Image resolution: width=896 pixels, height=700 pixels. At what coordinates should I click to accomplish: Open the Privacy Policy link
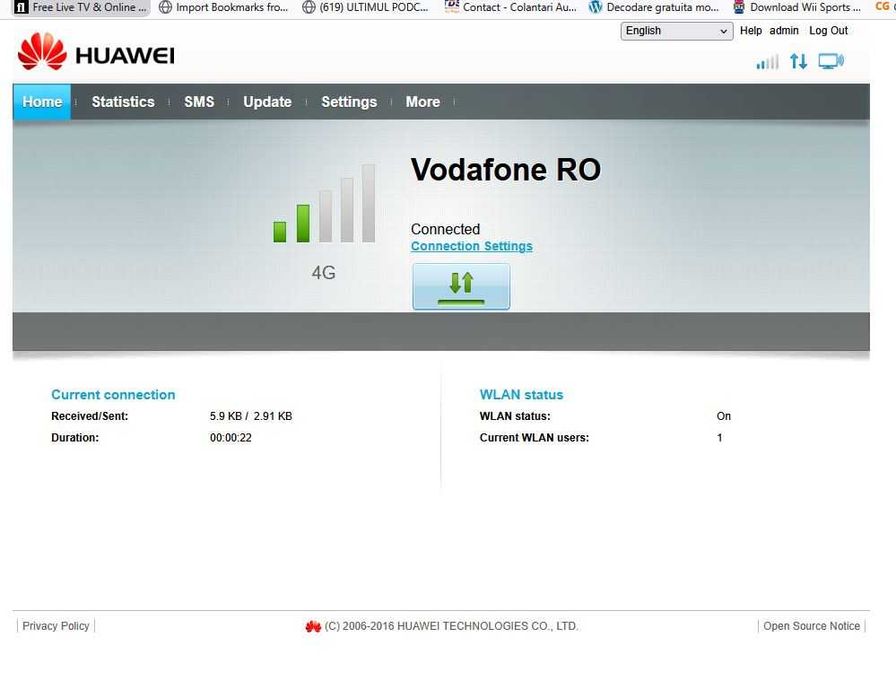pos(56,626)
